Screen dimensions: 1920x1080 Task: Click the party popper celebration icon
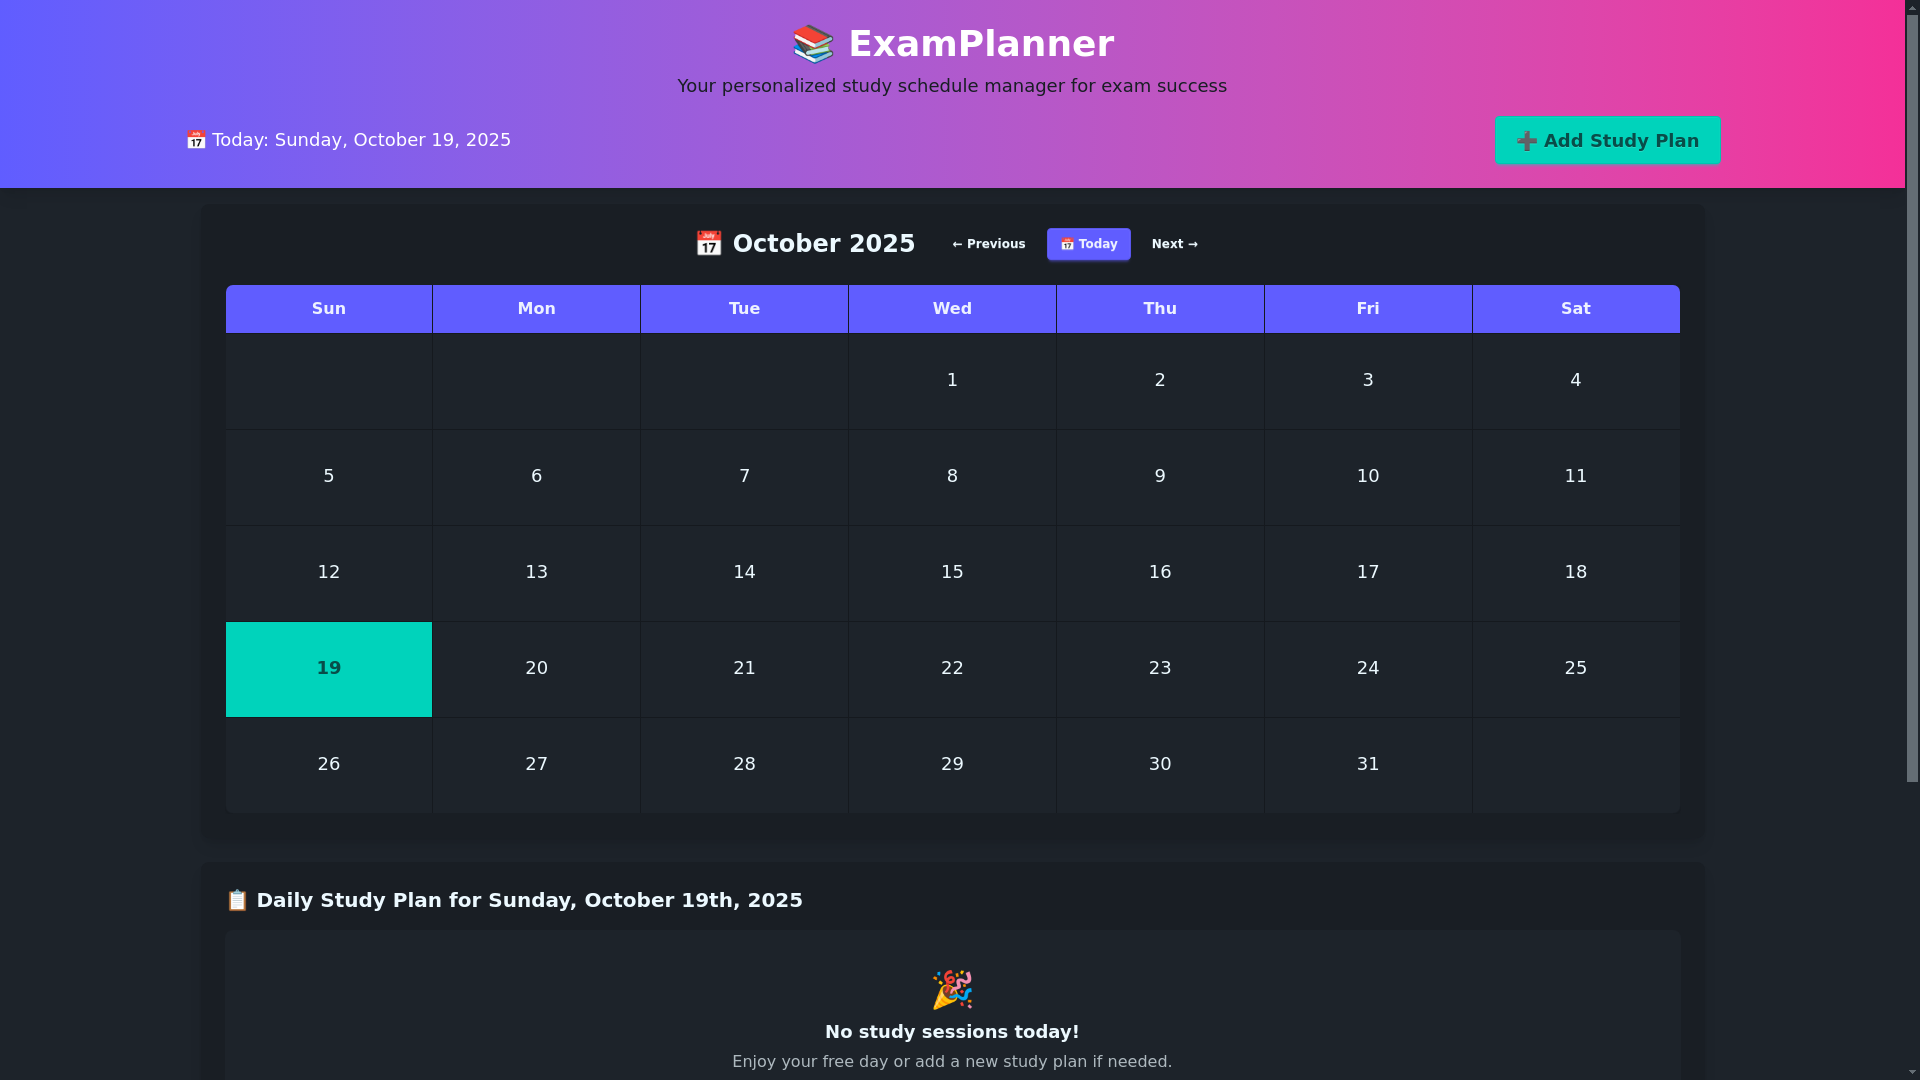point(952,989)
